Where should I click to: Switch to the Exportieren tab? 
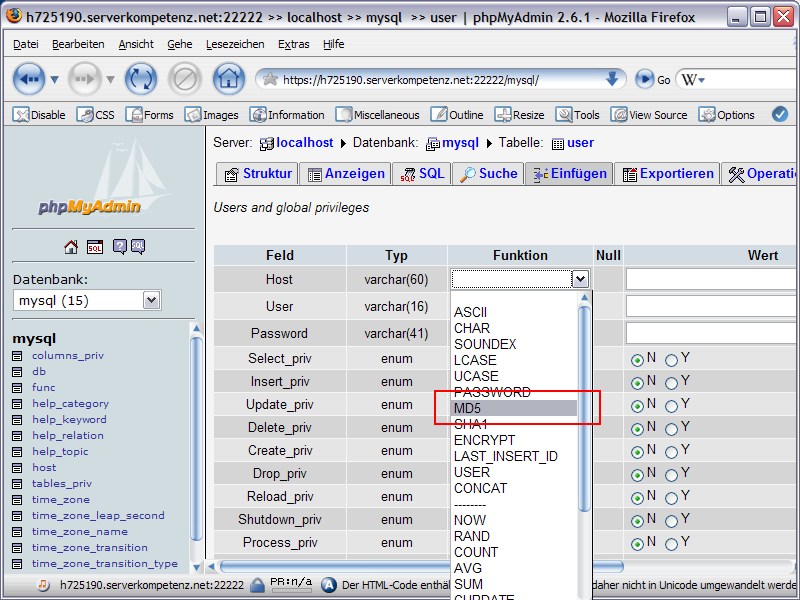pos(667,174)
